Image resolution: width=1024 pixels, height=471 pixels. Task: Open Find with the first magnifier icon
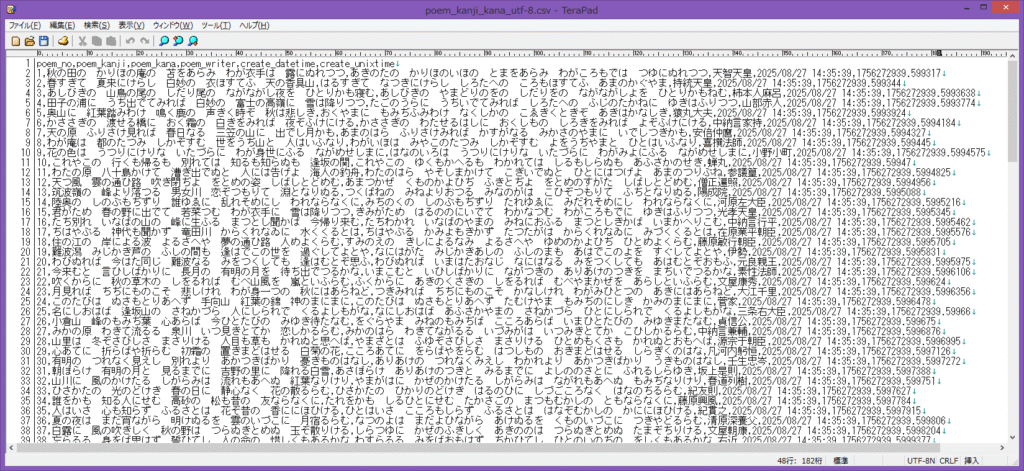(165, 40)
